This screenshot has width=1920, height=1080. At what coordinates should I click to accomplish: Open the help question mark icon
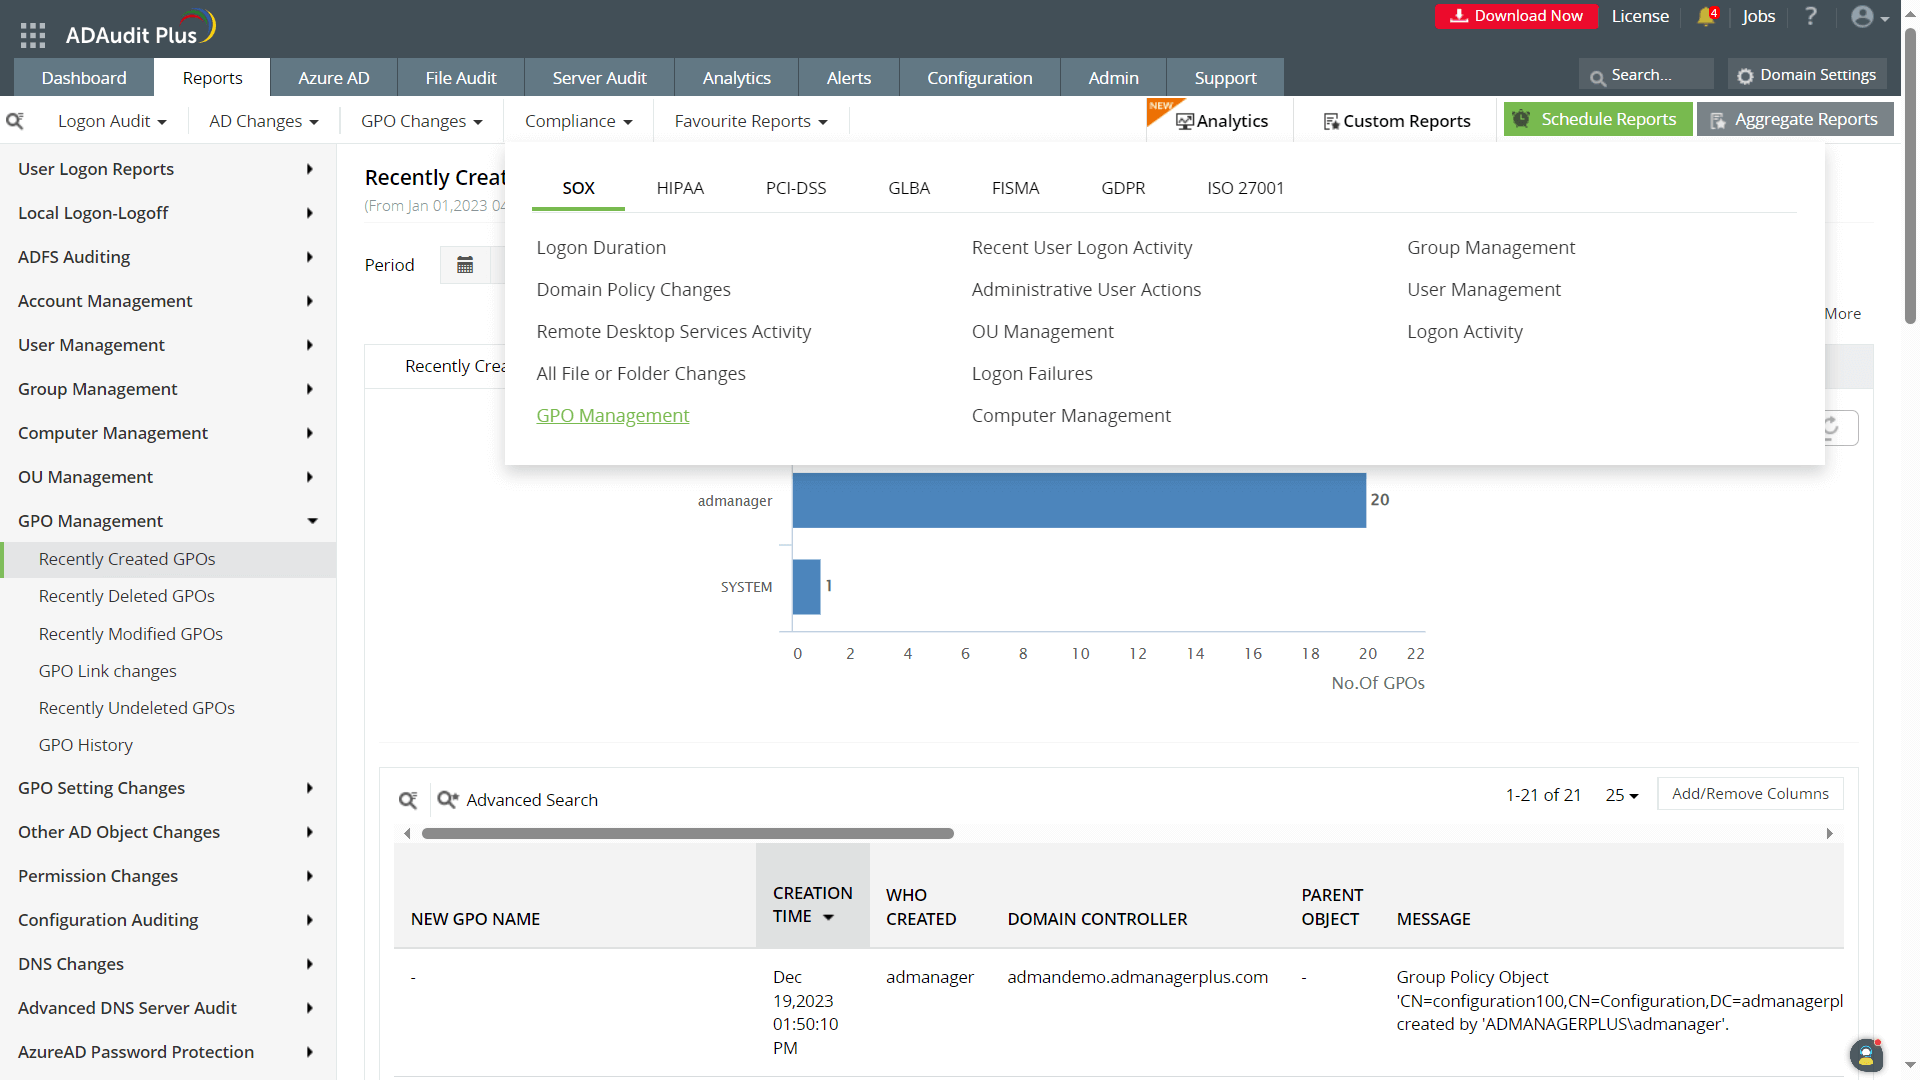pos(1811,17)
